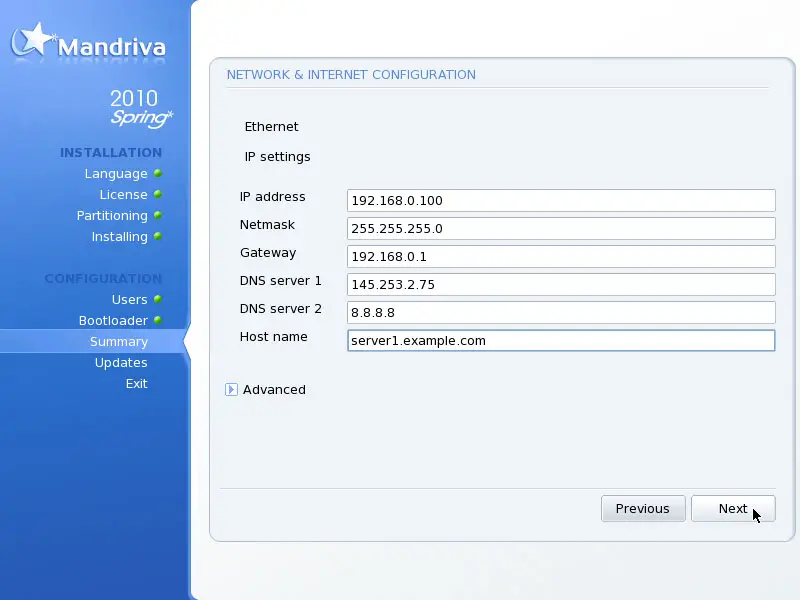Click the Network & Internet Configuration title
This screenshot has height=600, width=800.
coord(351,74)
